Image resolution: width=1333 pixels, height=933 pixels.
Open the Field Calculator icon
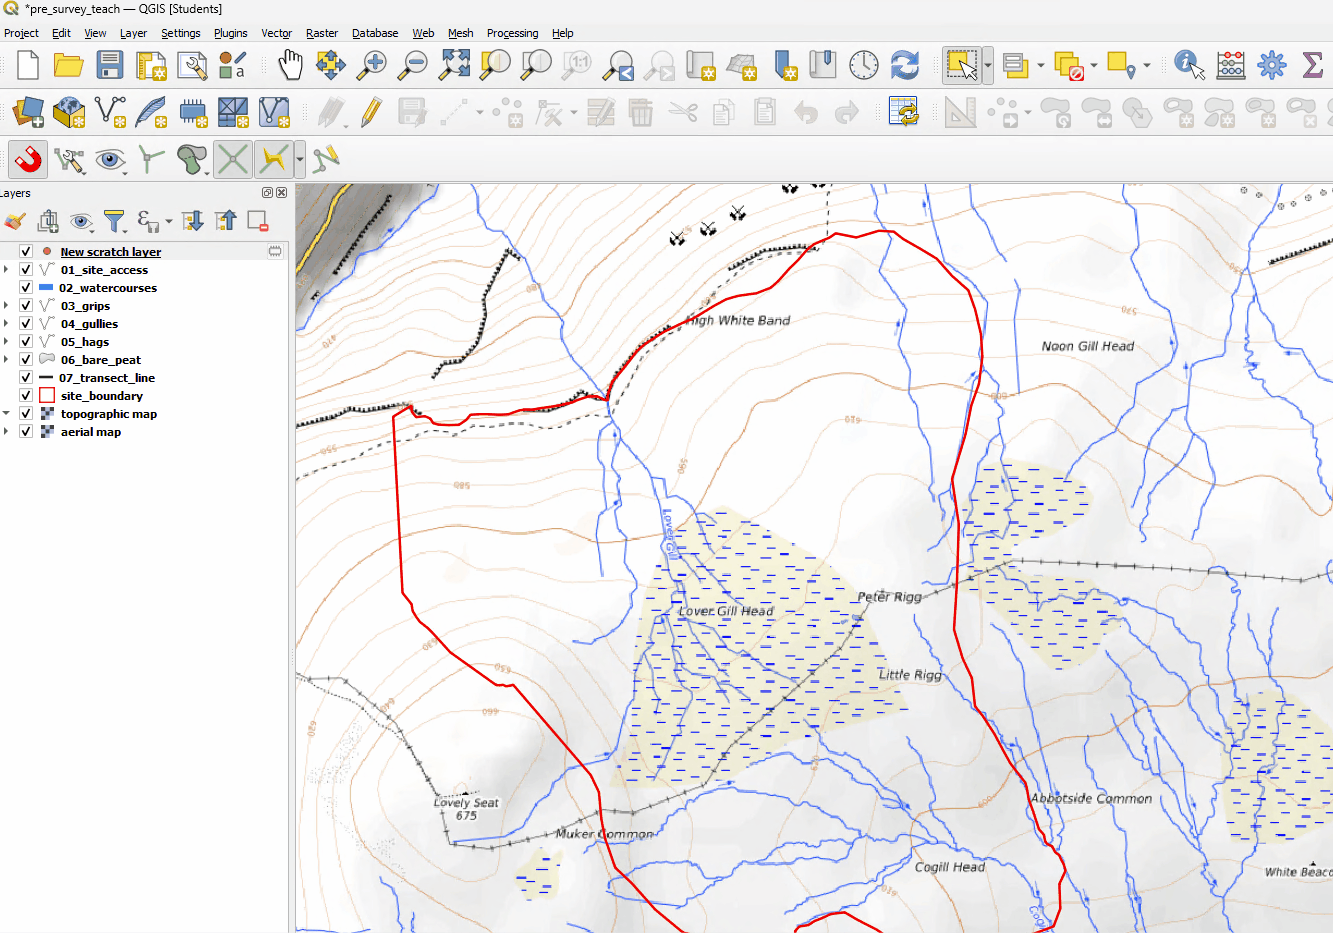pos(1230,64)
